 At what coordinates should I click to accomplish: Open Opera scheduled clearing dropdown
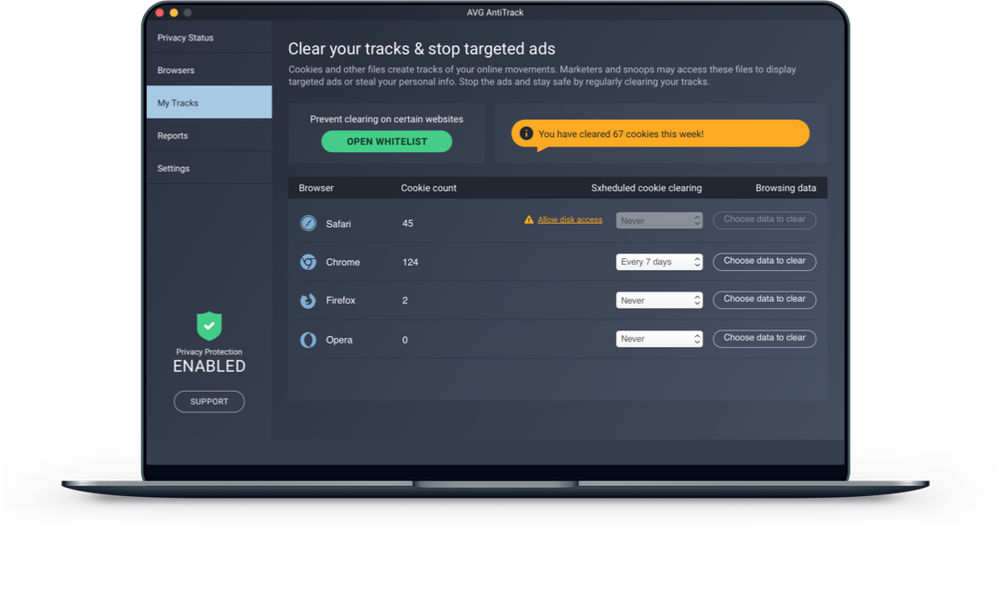pyautogui.click(x=659, y=338)
